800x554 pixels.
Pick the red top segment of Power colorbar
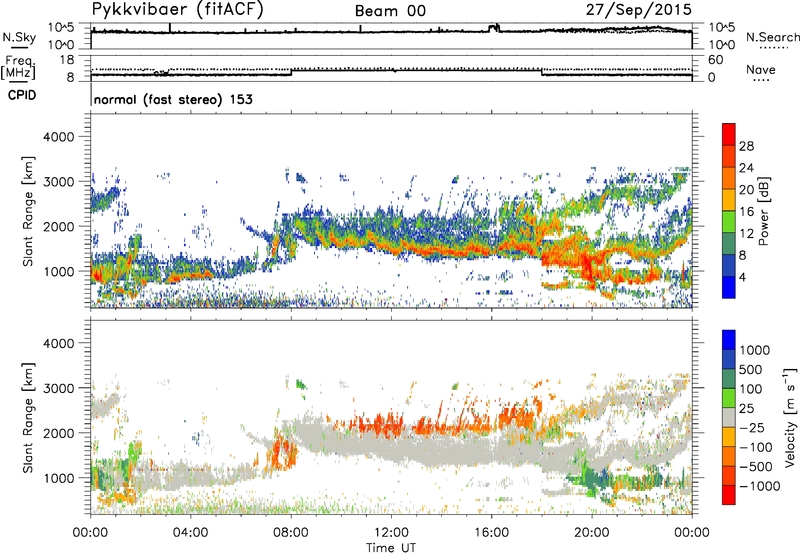click(729, 135)
